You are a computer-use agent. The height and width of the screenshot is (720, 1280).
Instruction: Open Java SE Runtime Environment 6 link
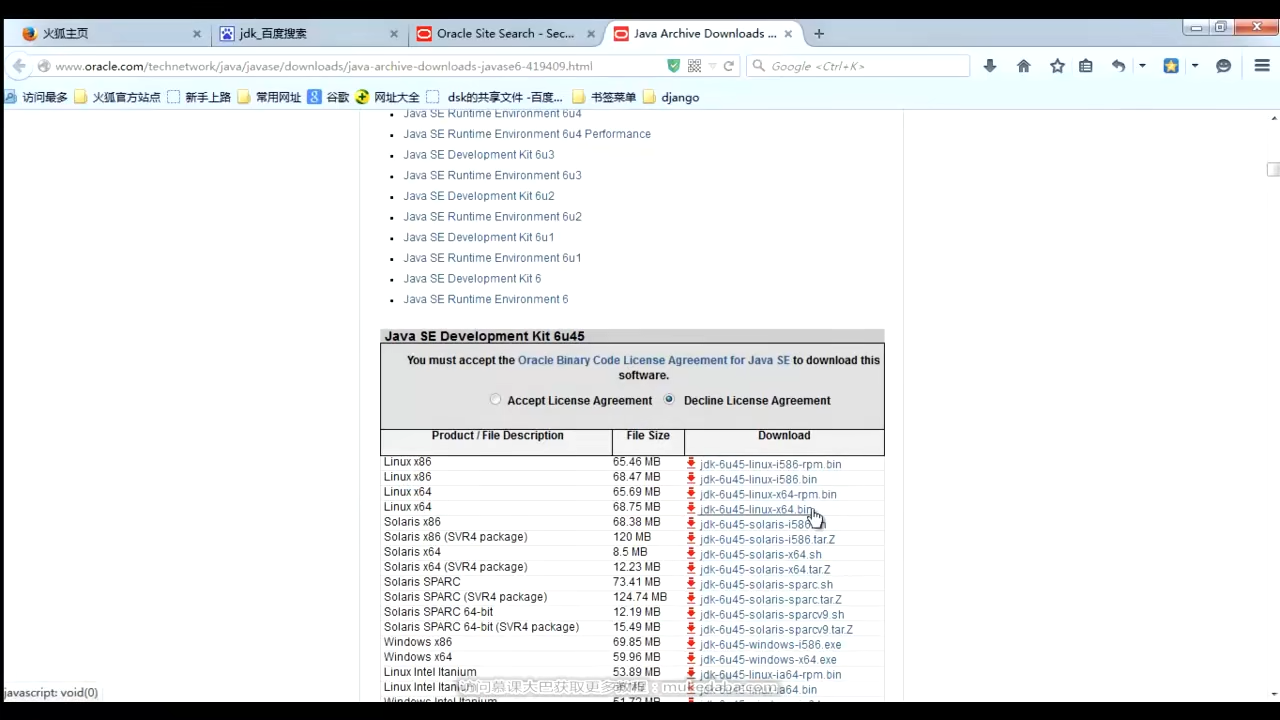pos(485,299)
